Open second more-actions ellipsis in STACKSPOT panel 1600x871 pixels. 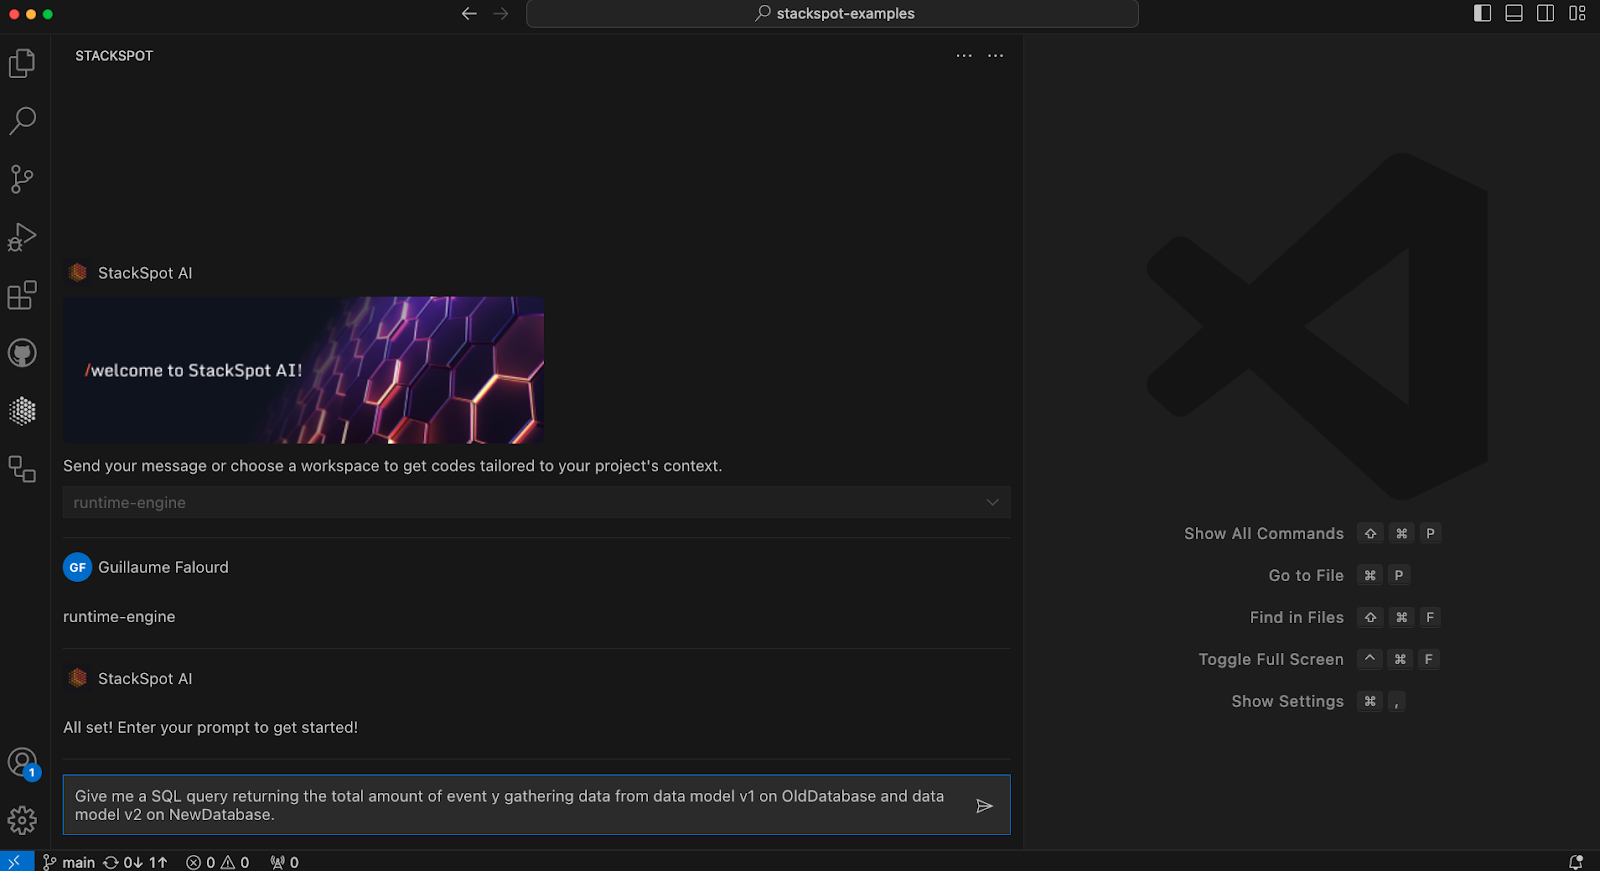[x=995, y=55]
